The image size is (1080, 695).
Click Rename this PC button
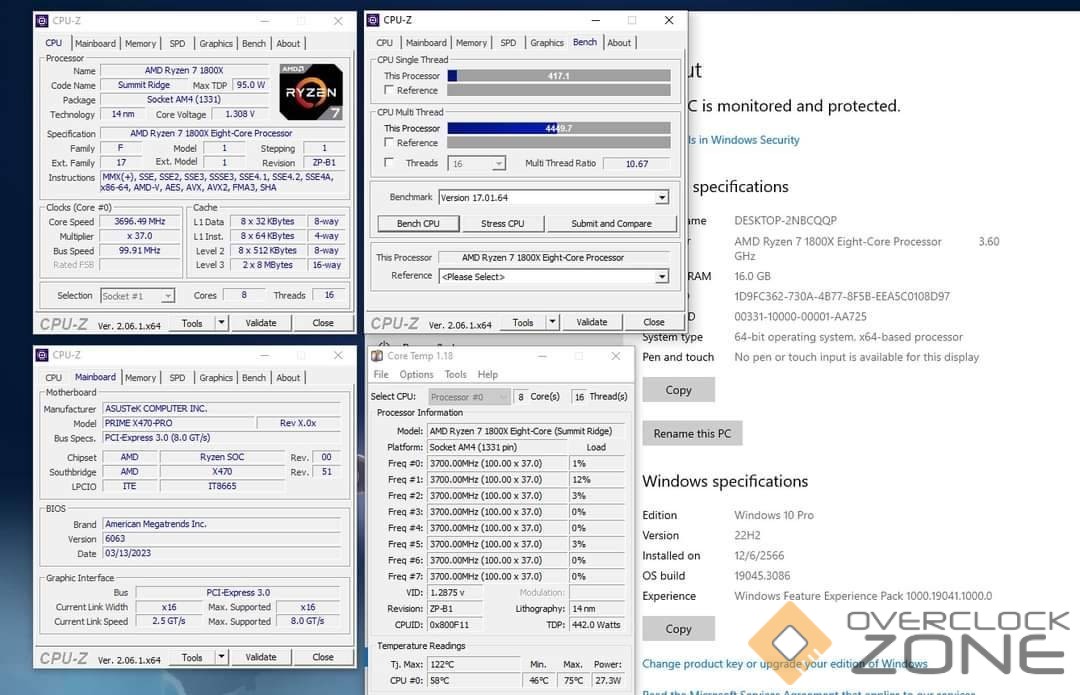point(692,433)
